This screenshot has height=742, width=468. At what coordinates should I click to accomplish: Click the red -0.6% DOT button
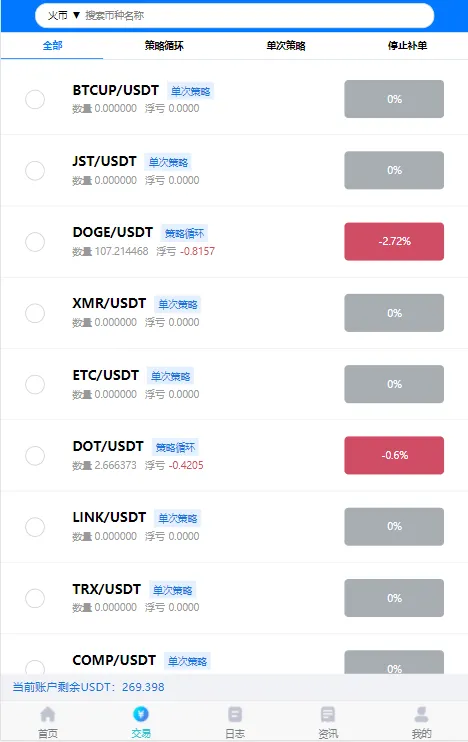[x=394, y=455]
